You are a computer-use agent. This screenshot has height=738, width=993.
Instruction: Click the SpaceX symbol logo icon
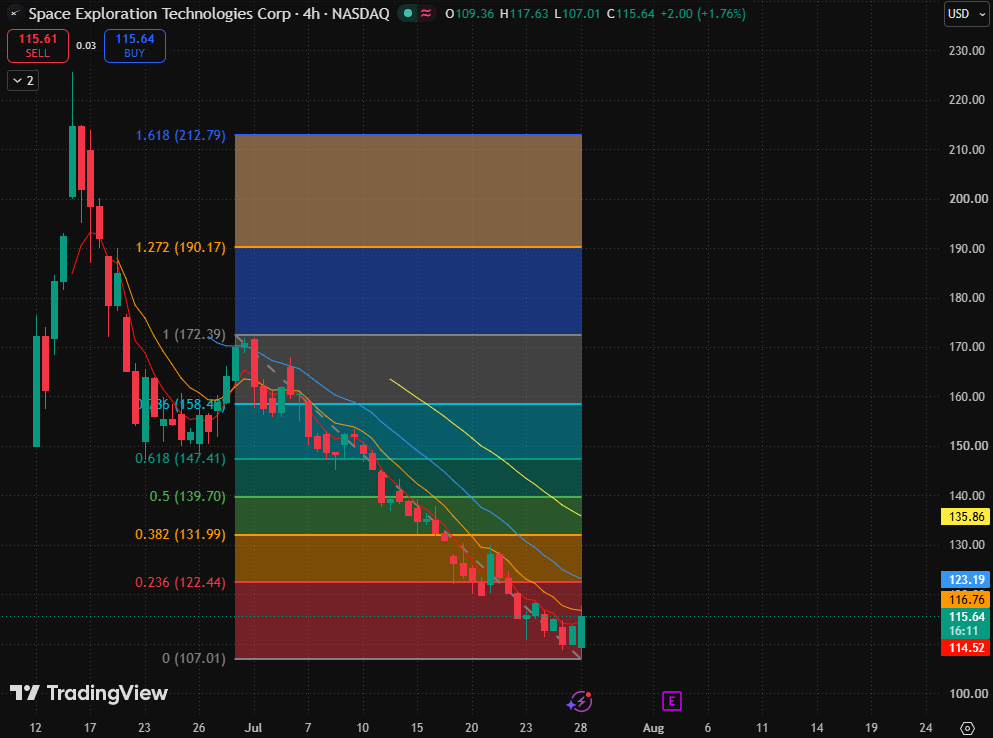(x=15, y=13)
